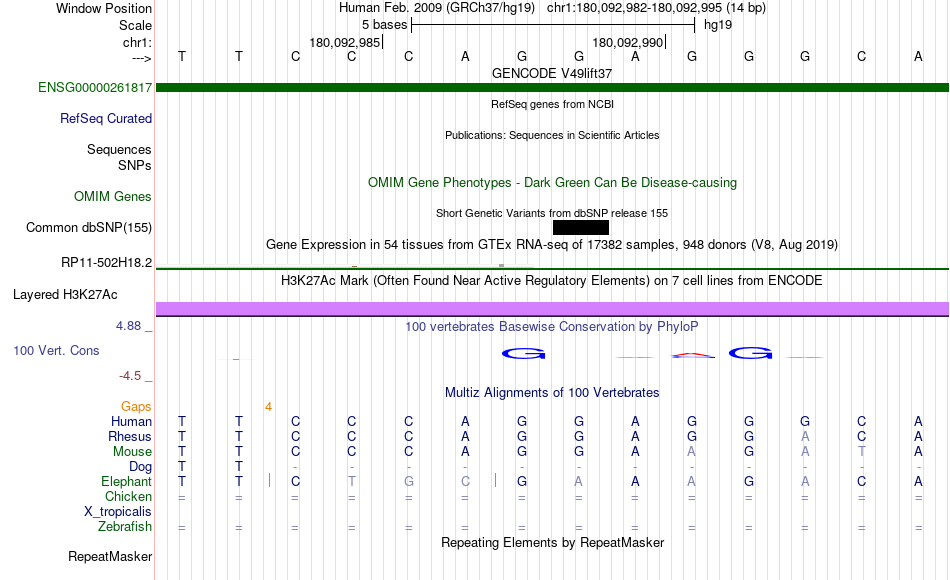Click the Human Feb. 2009 assembly text
The width and height of the screenshot is (950, 580).
coord(437,8)
